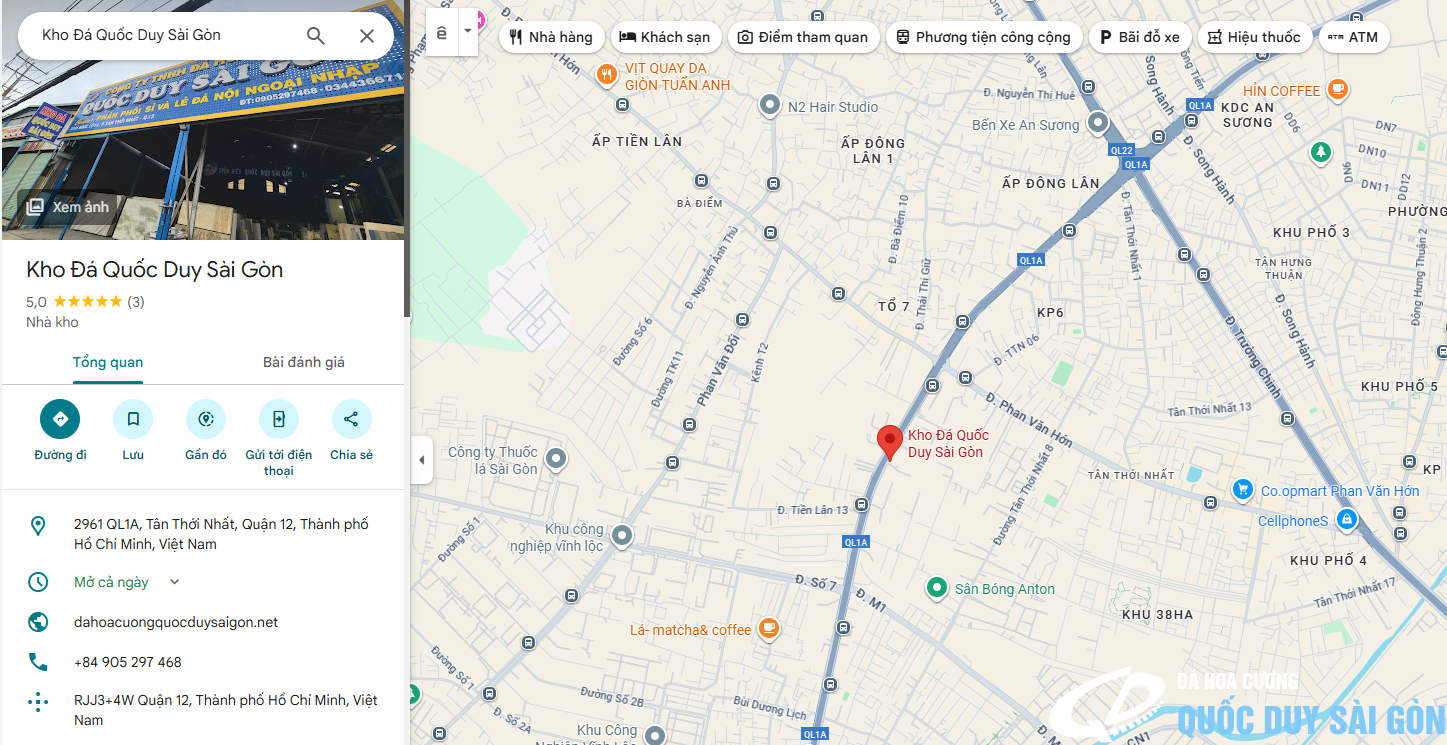Click the Chia sẻ share icon

point(351,419)
